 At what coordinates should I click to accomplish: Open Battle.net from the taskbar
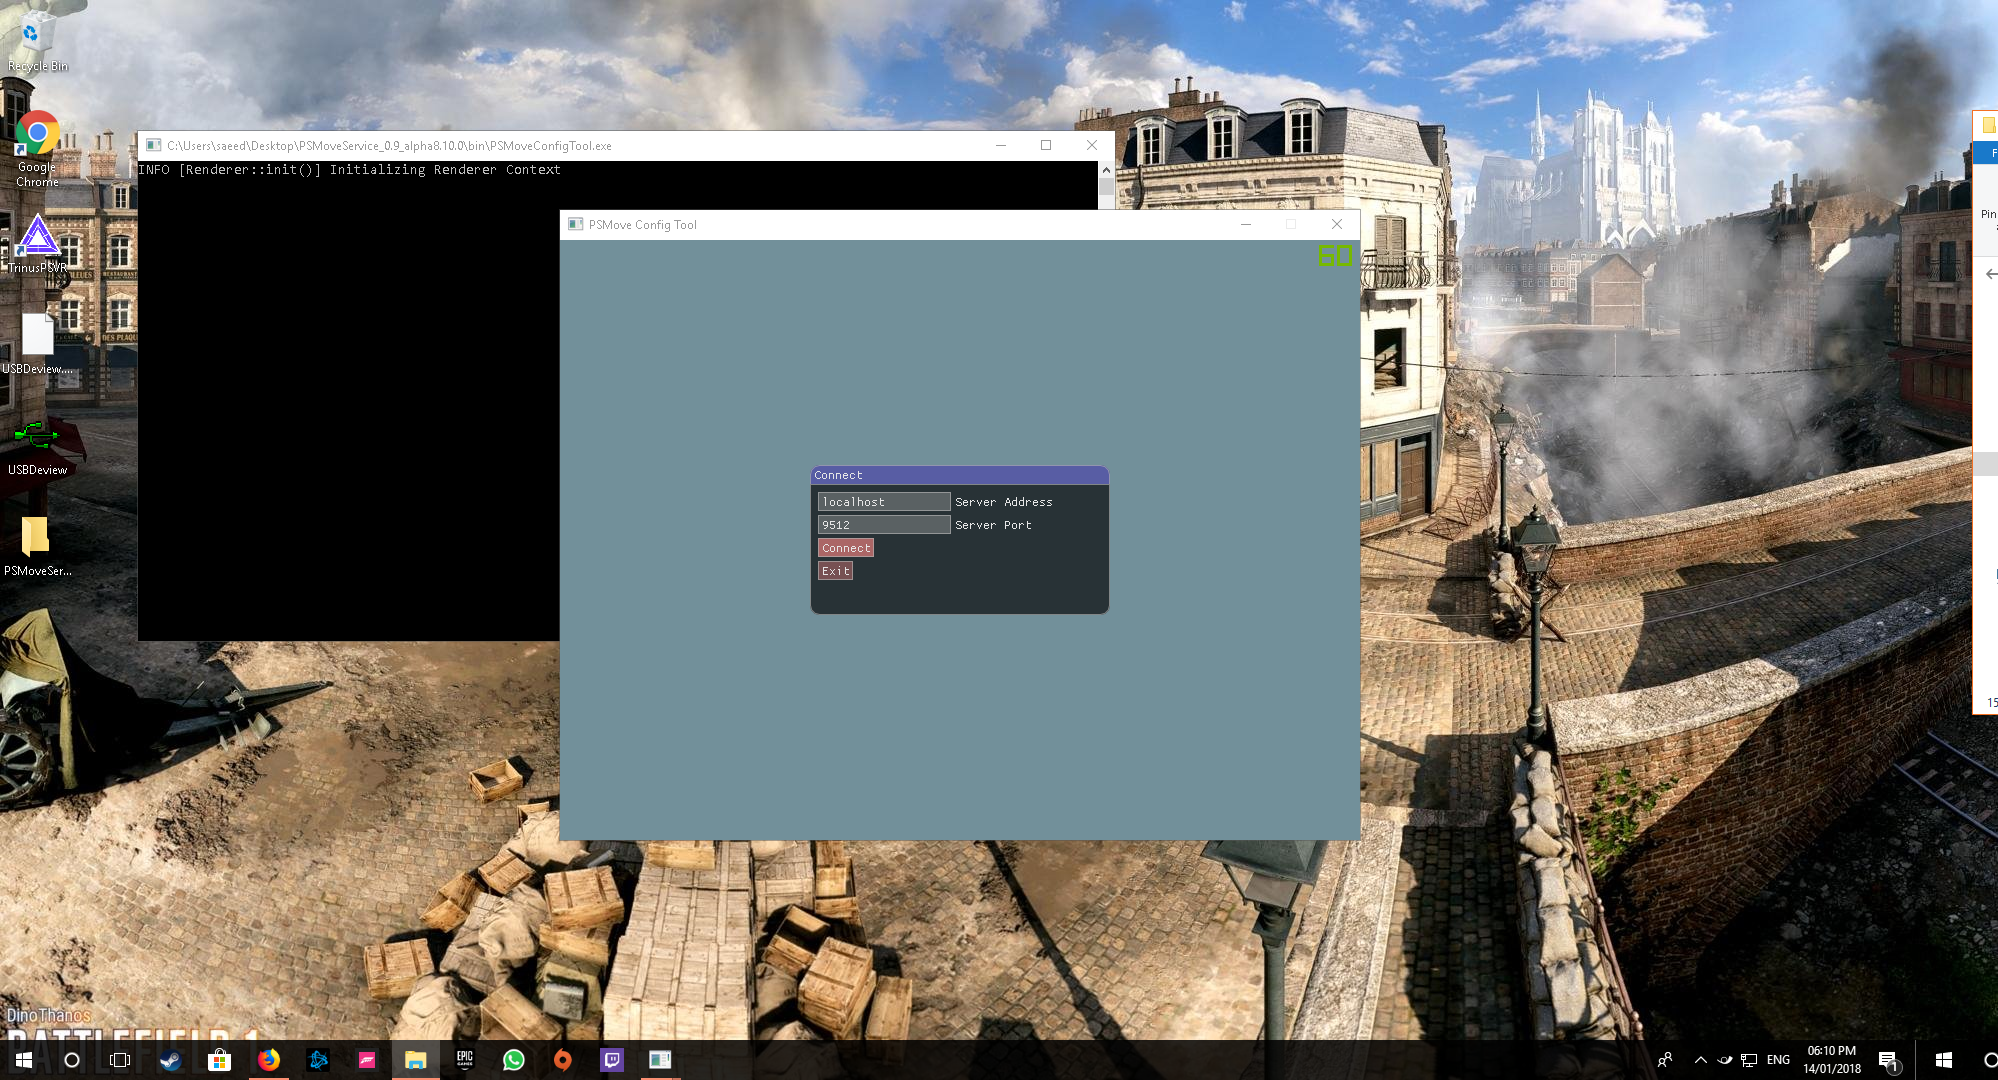318,1060
